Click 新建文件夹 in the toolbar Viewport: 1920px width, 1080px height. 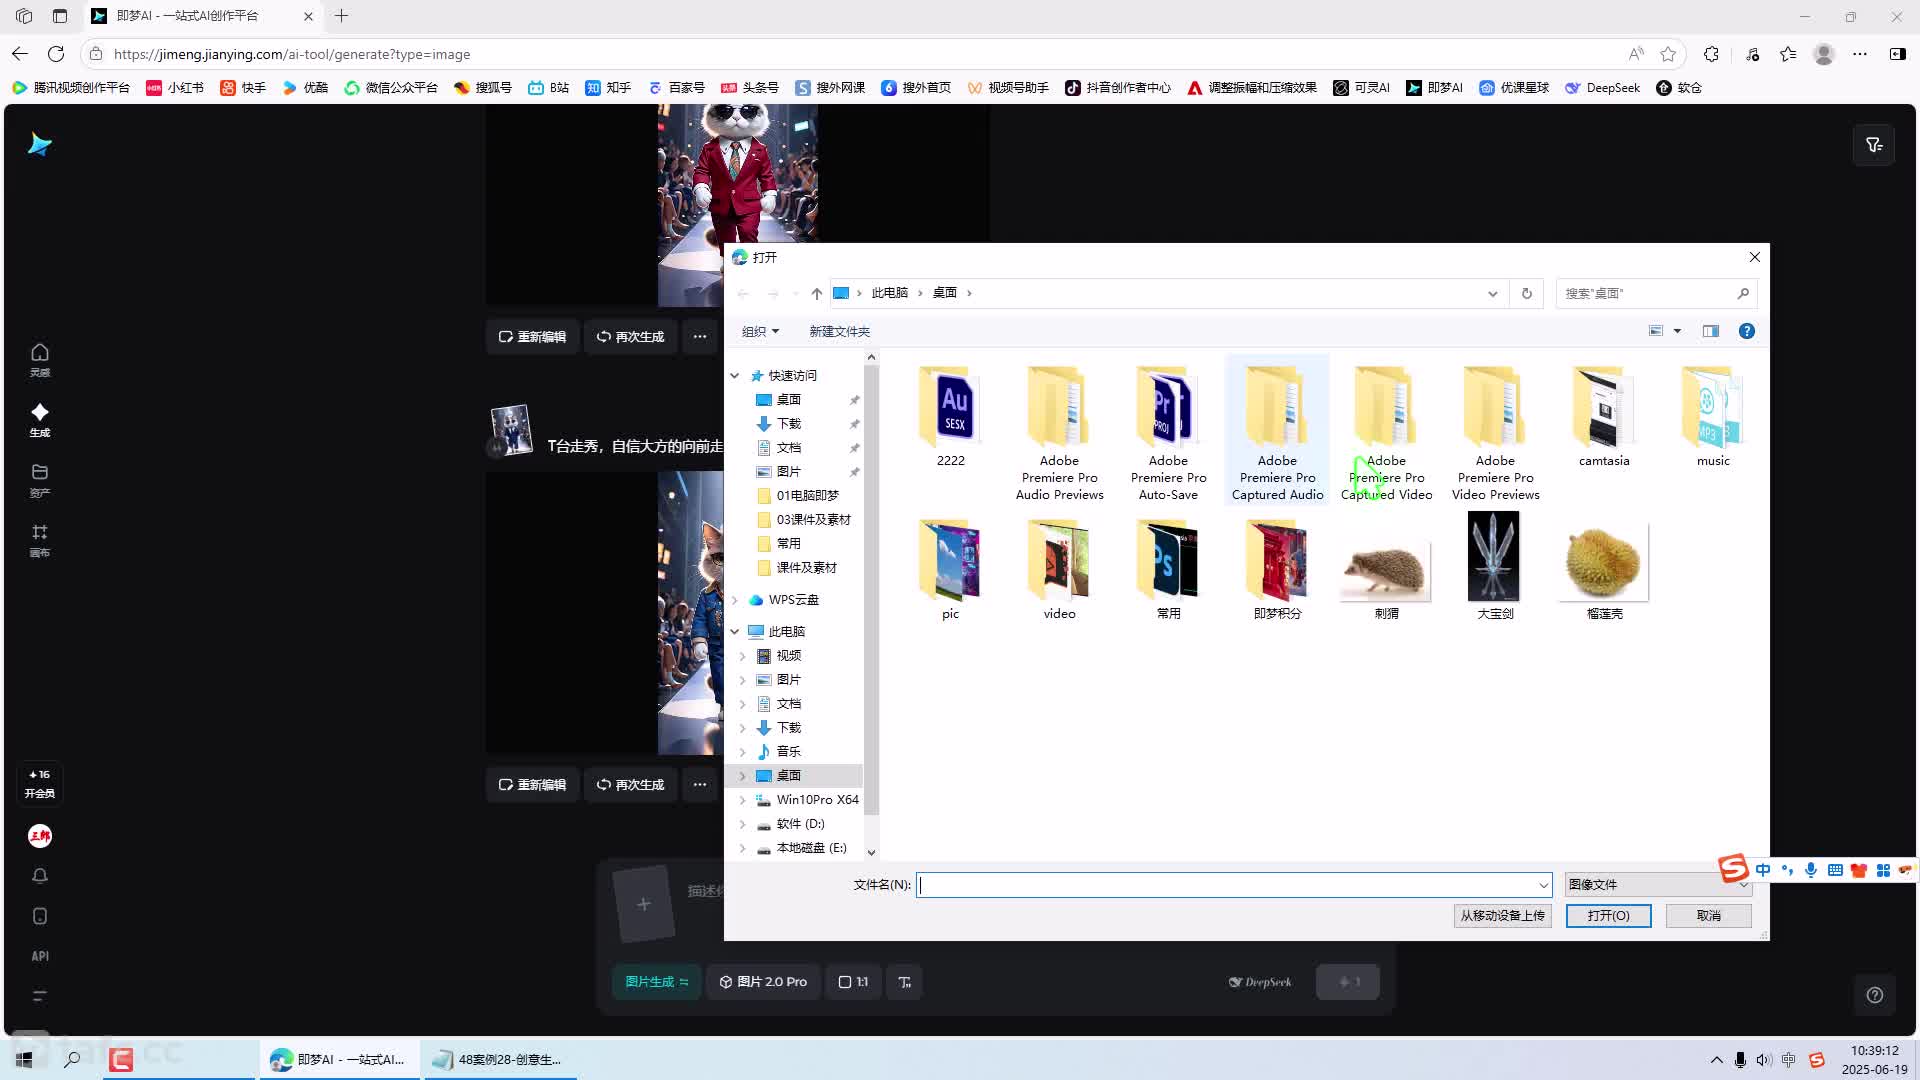click(x=839, y=331)
